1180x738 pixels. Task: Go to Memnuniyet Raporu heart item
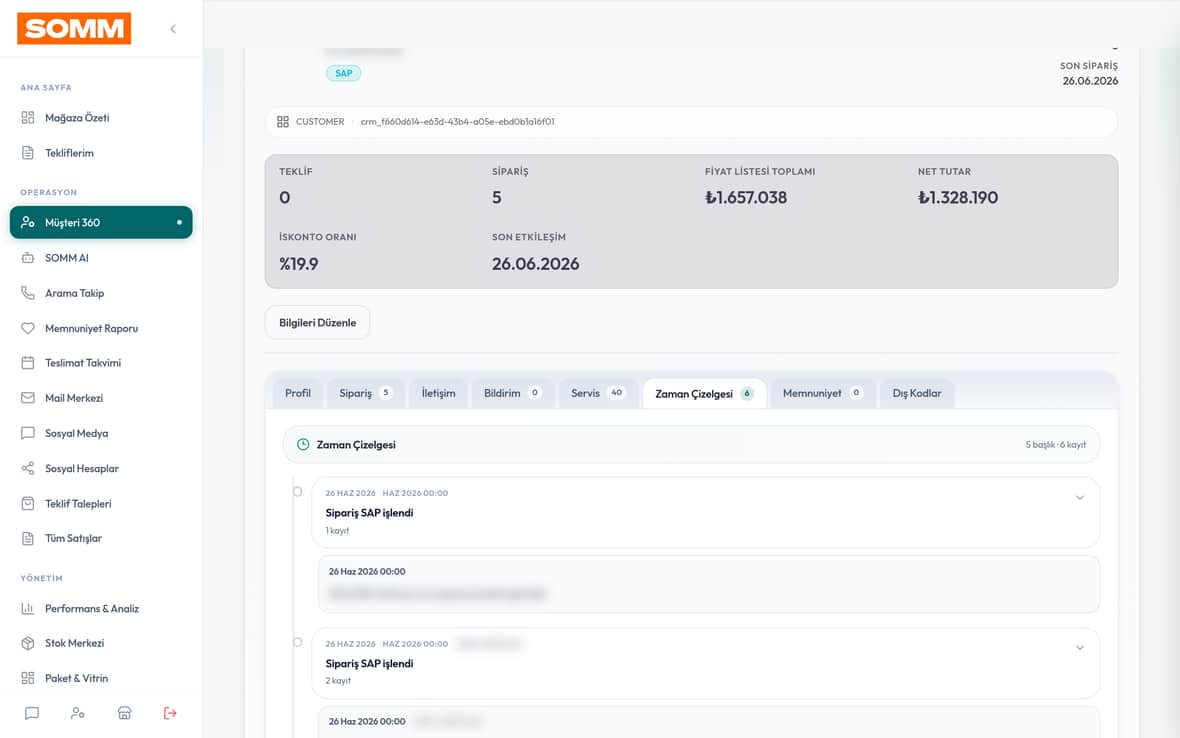[x=101, y=329]
